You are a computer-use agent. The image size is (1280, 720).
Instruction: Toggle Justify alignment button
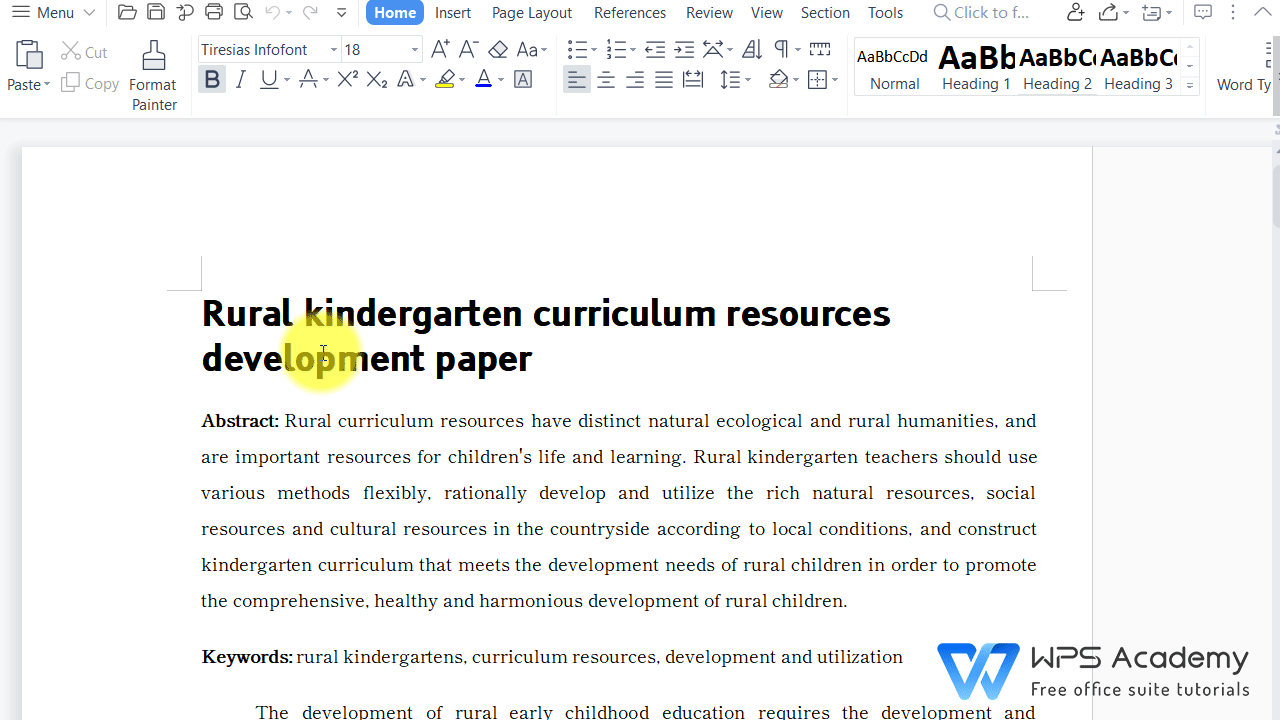click(x=664, y=80)
